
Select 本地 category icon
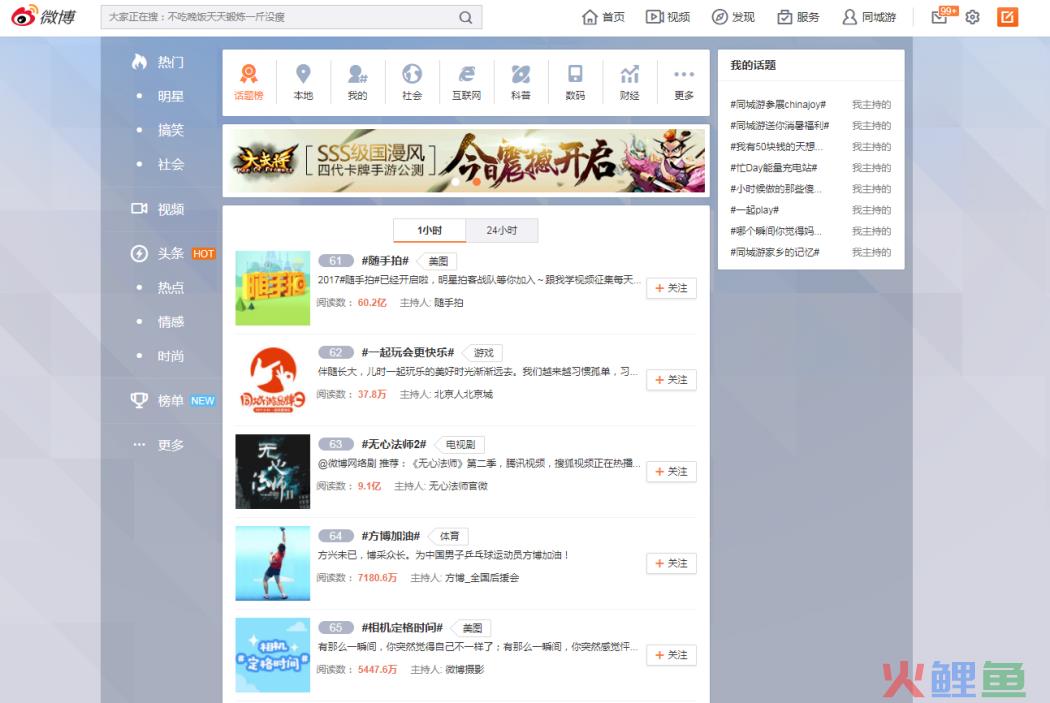click(303, 82)
